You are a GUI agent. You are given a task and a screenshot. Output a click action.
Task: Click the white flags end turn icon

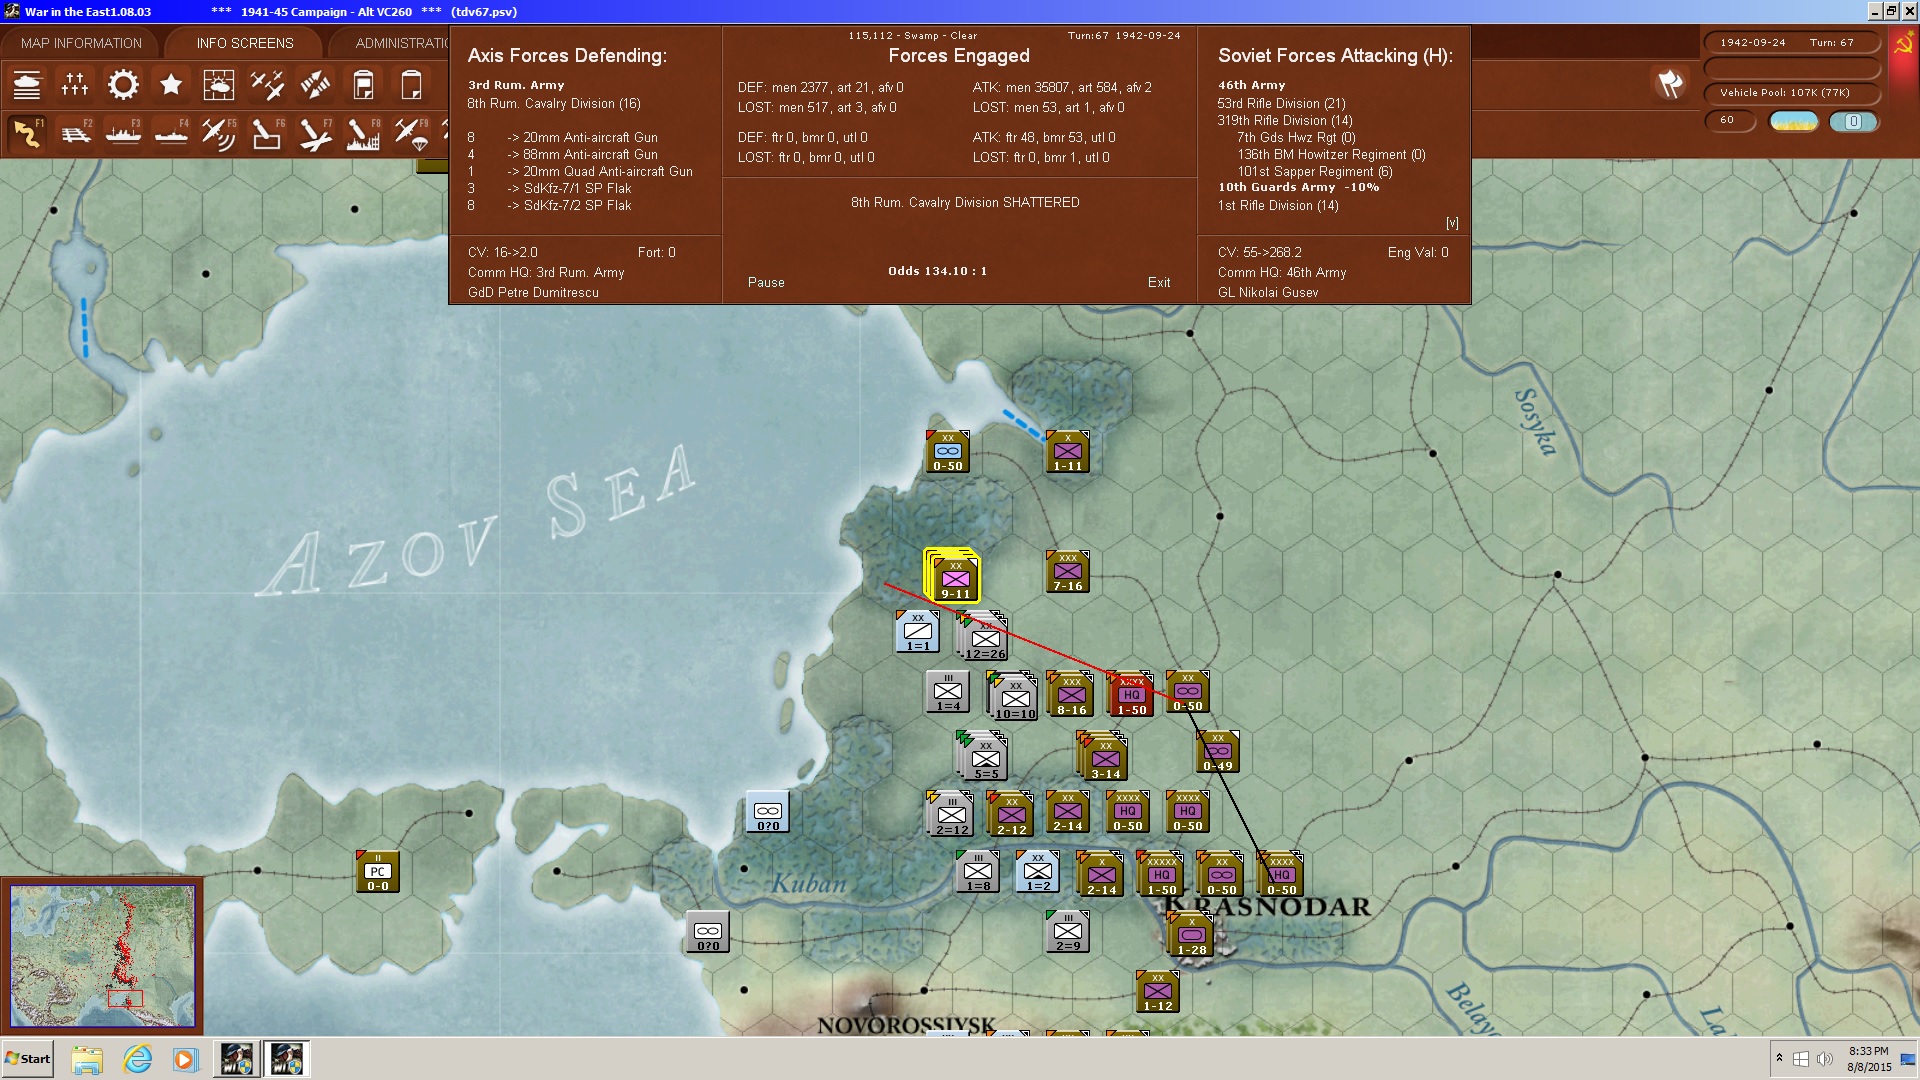point(1670,84)
